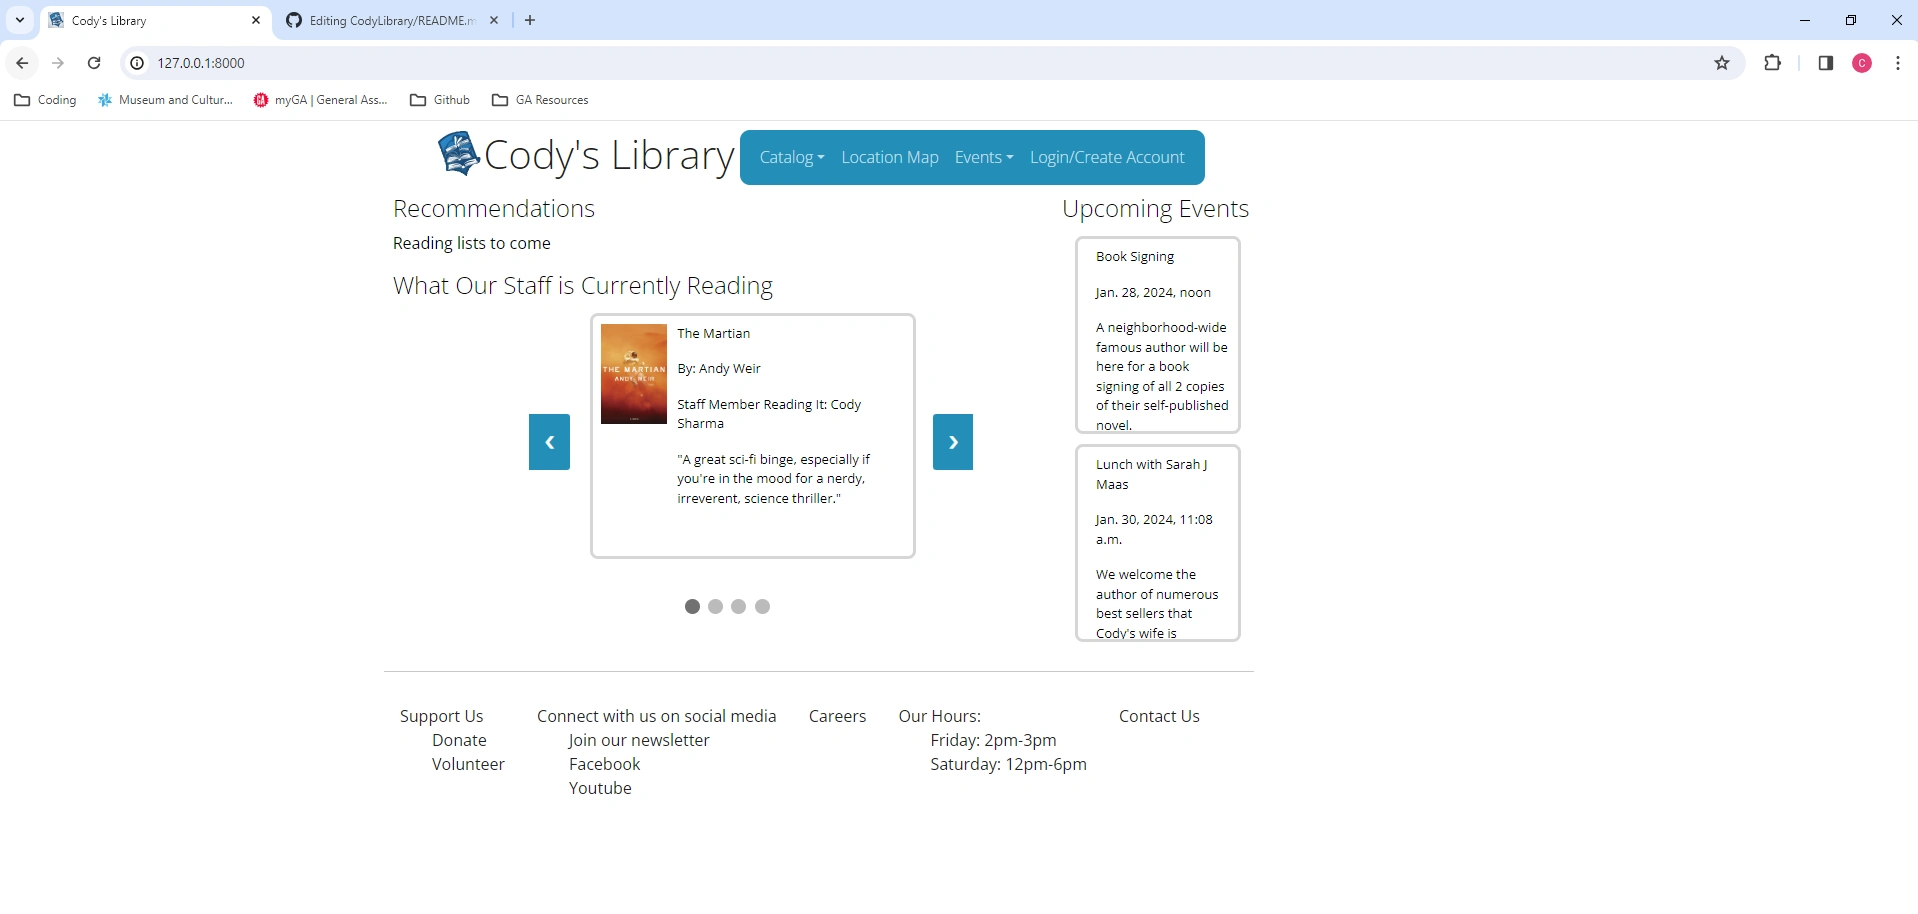Click The Martian book cover thumbnail
Viewport: 1918px width, 914px height.
(x=634, y=374)
